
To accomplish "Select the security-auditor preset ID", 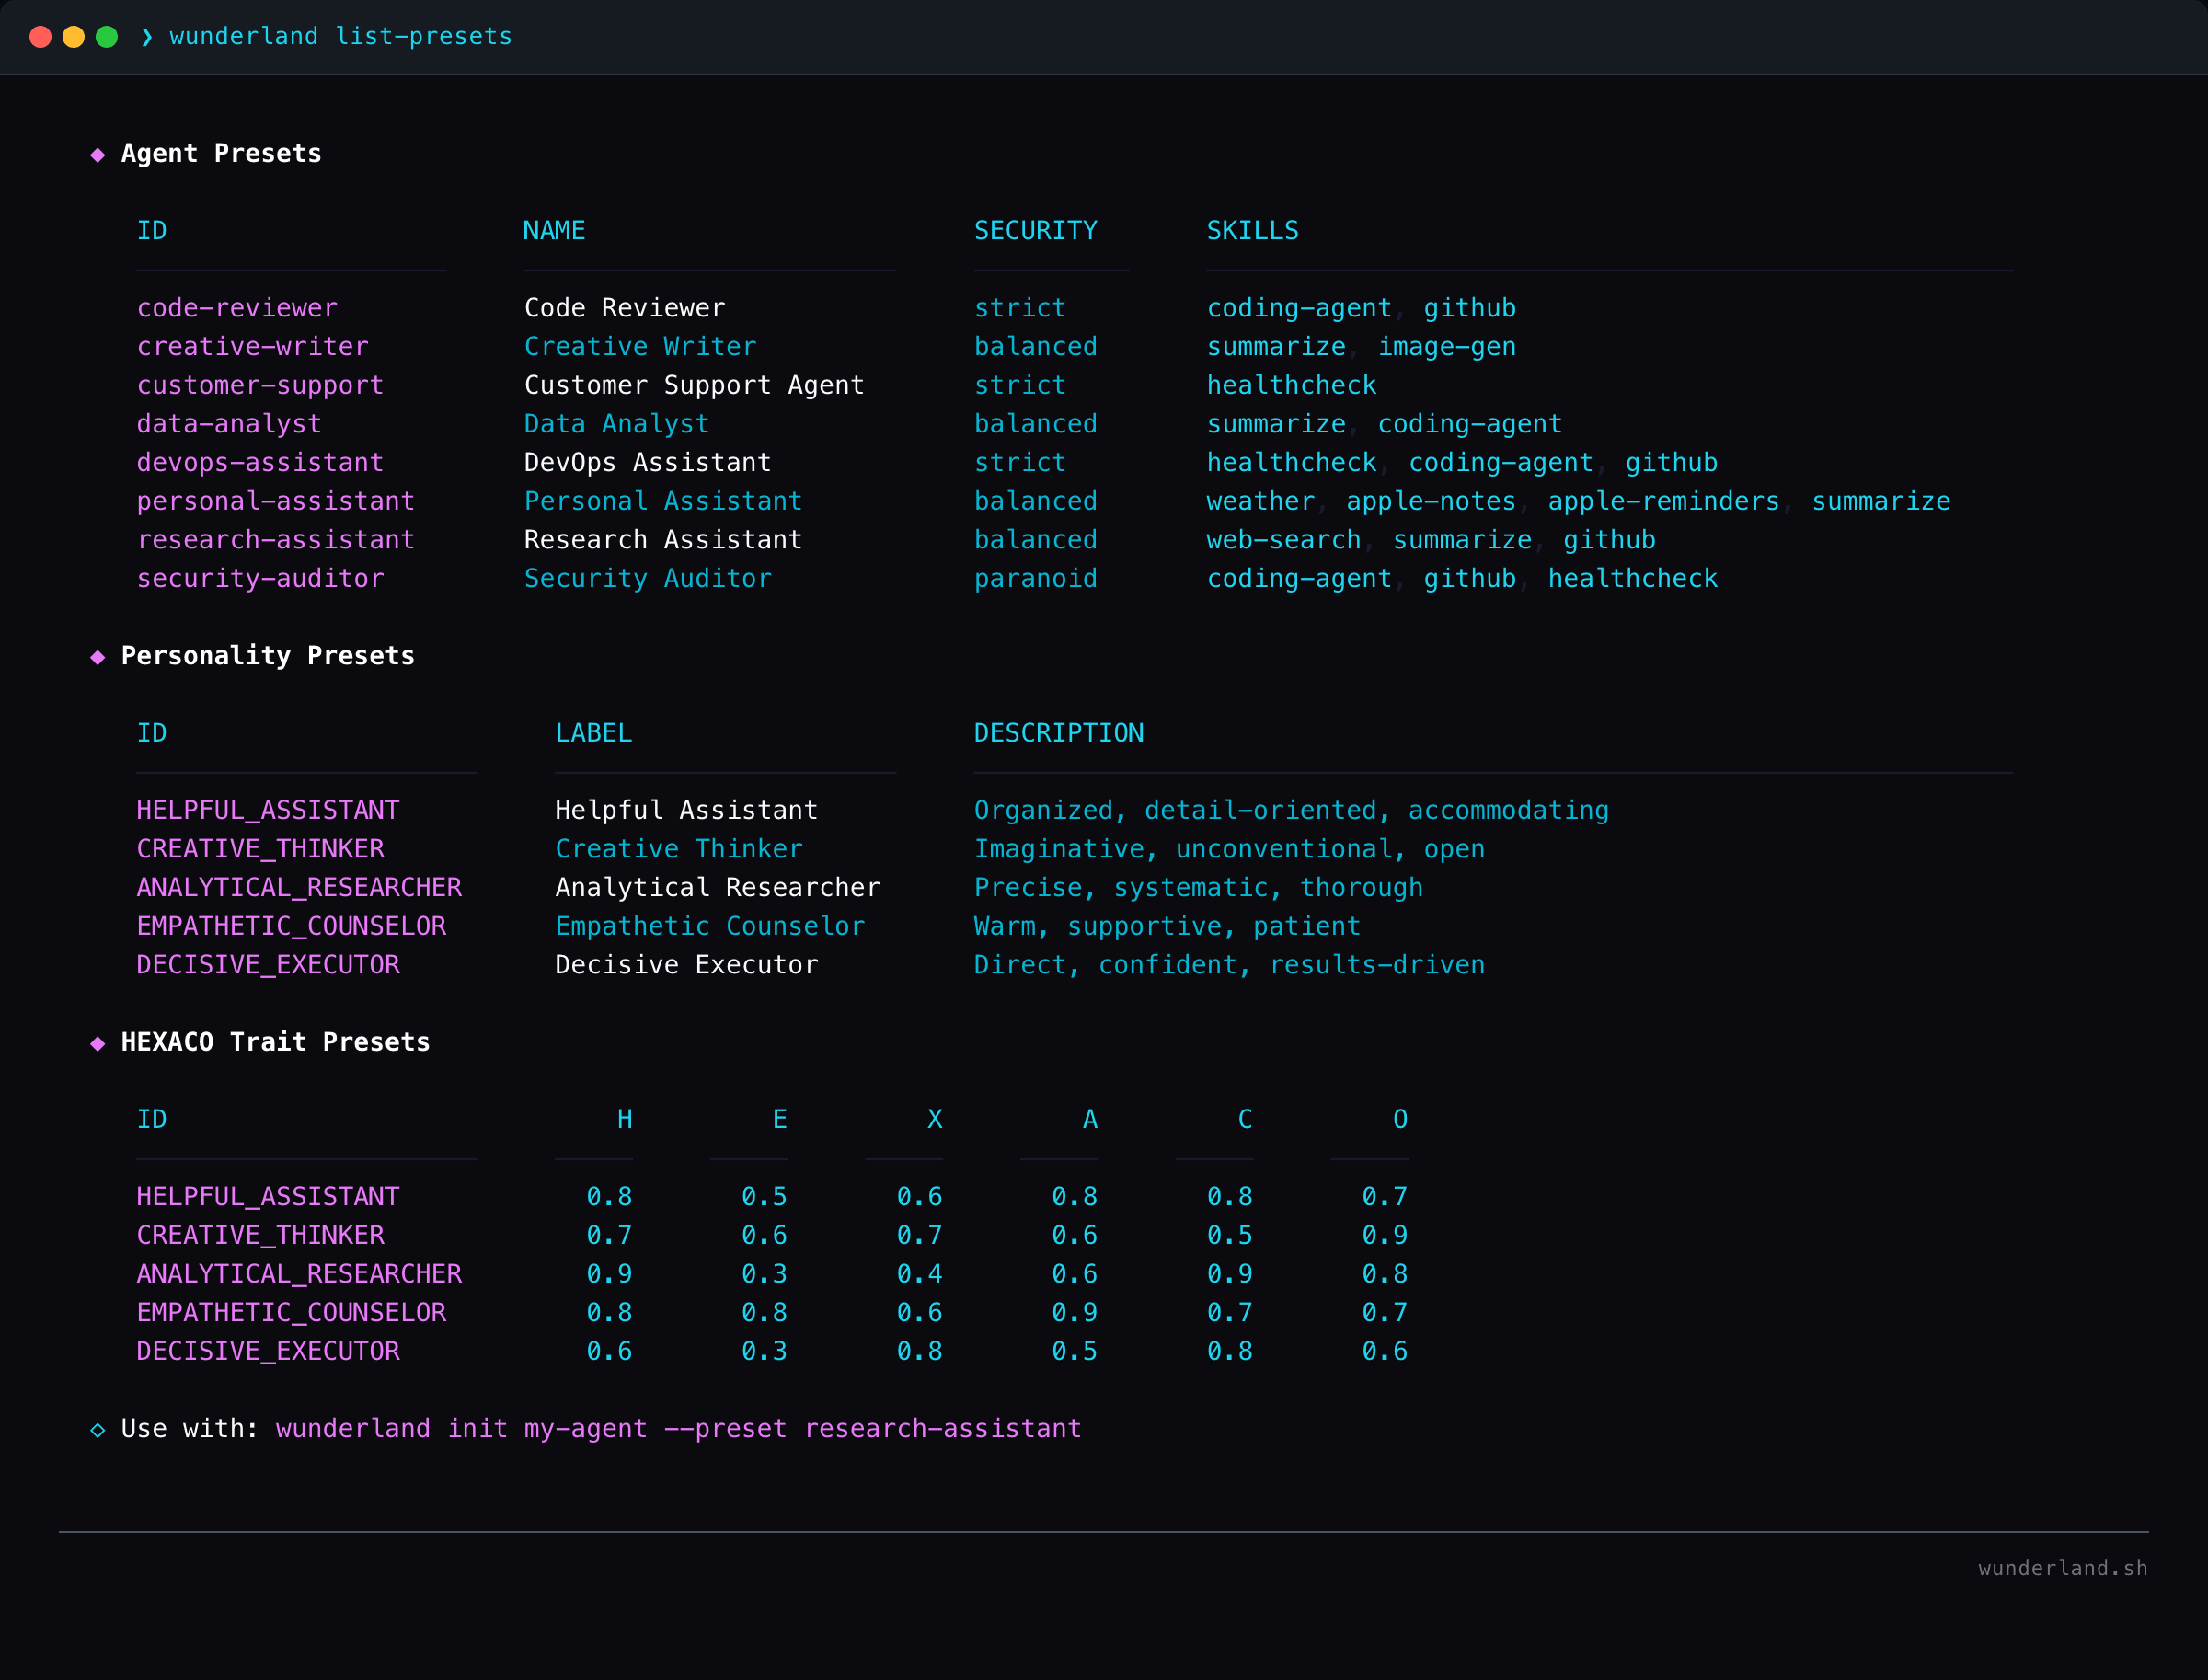I will (x=260, y=578).
